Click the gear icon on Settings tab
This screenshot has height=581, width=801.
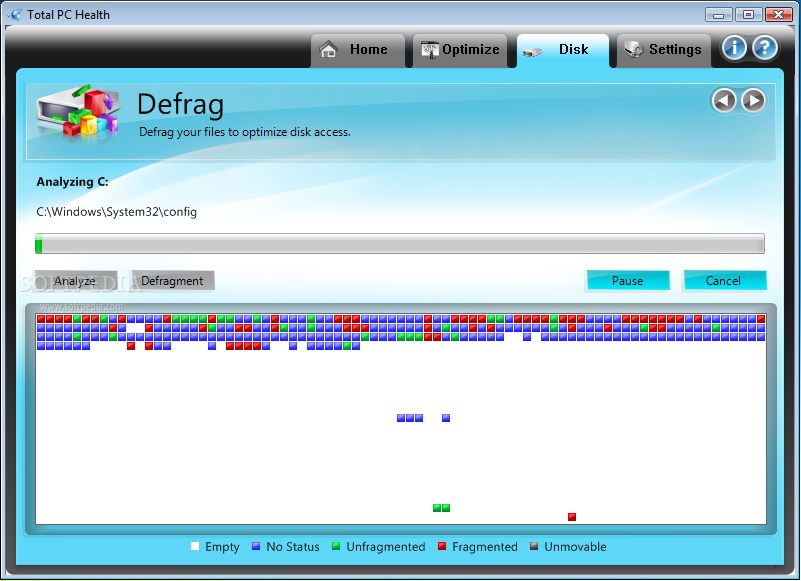point(634,50)
